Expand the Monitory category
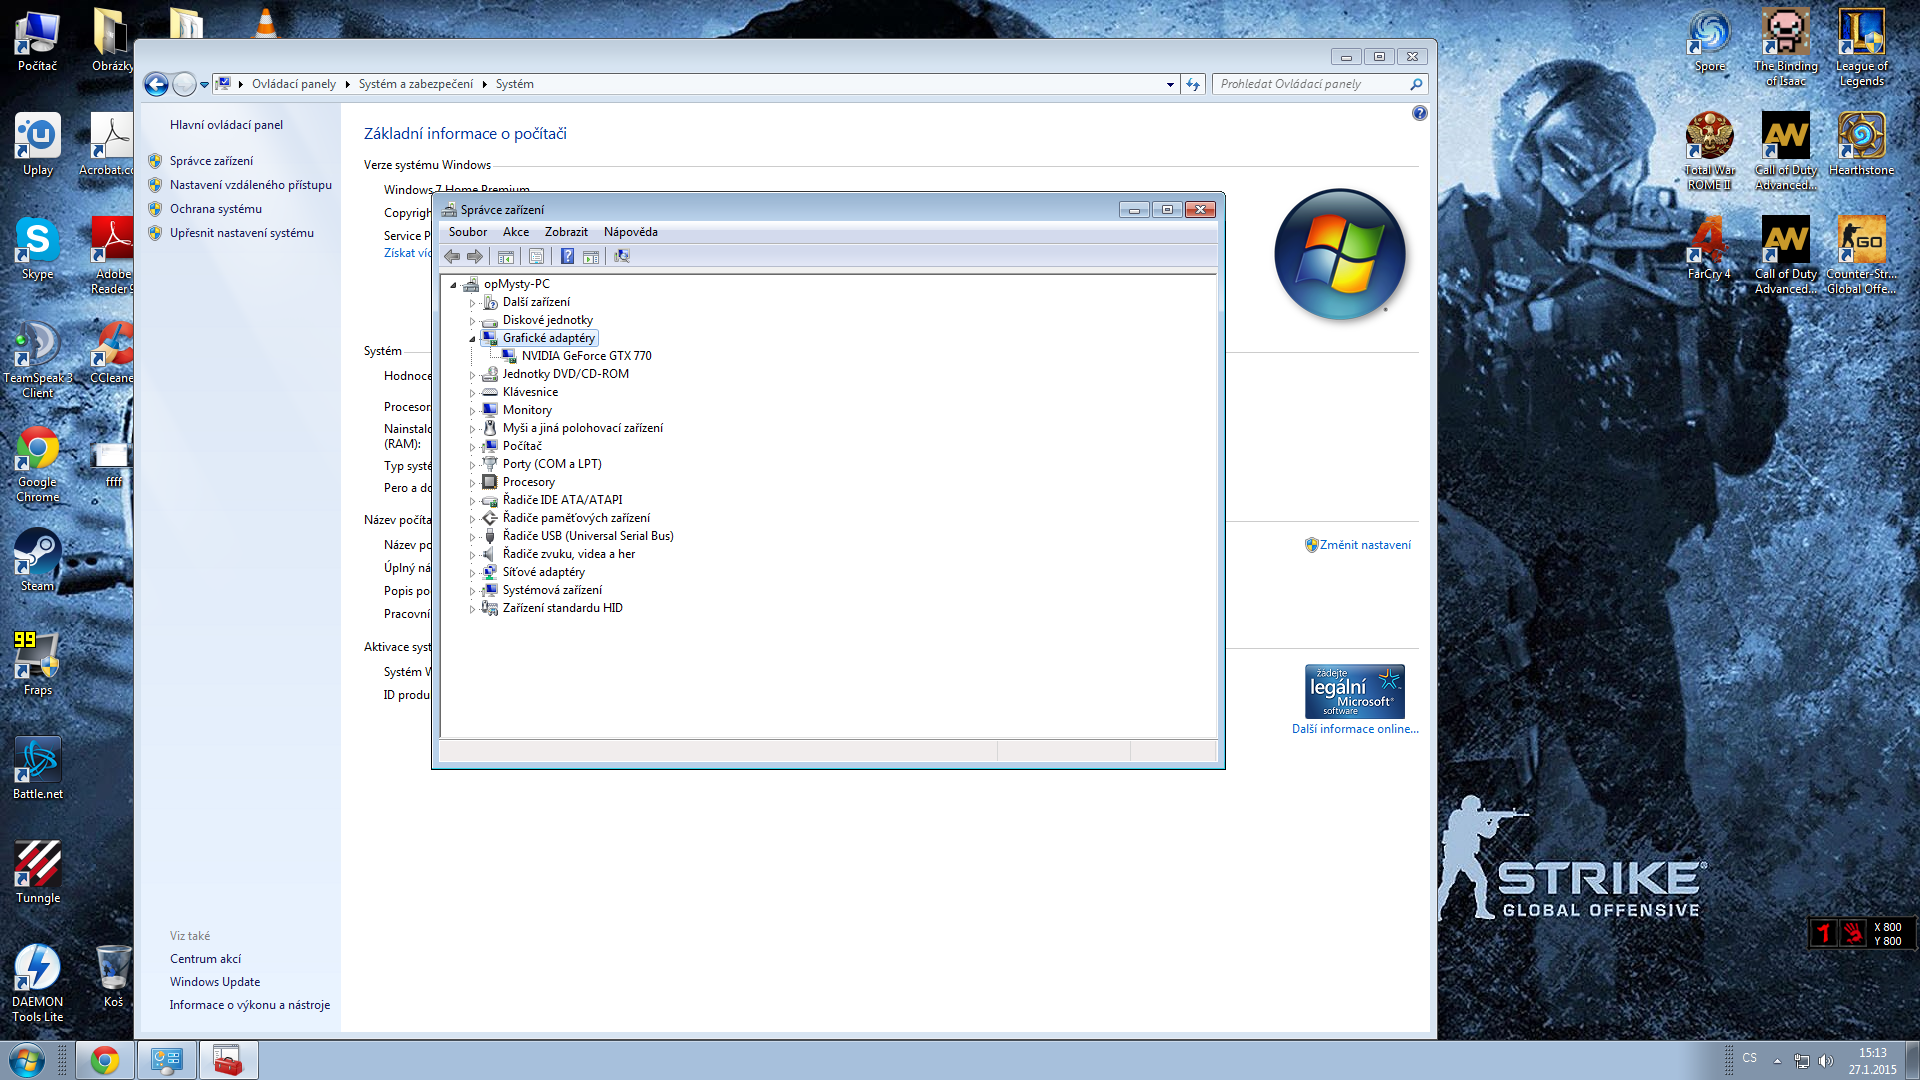Viewport: 1920px width, 1080px height. click(x=472, y=411)
